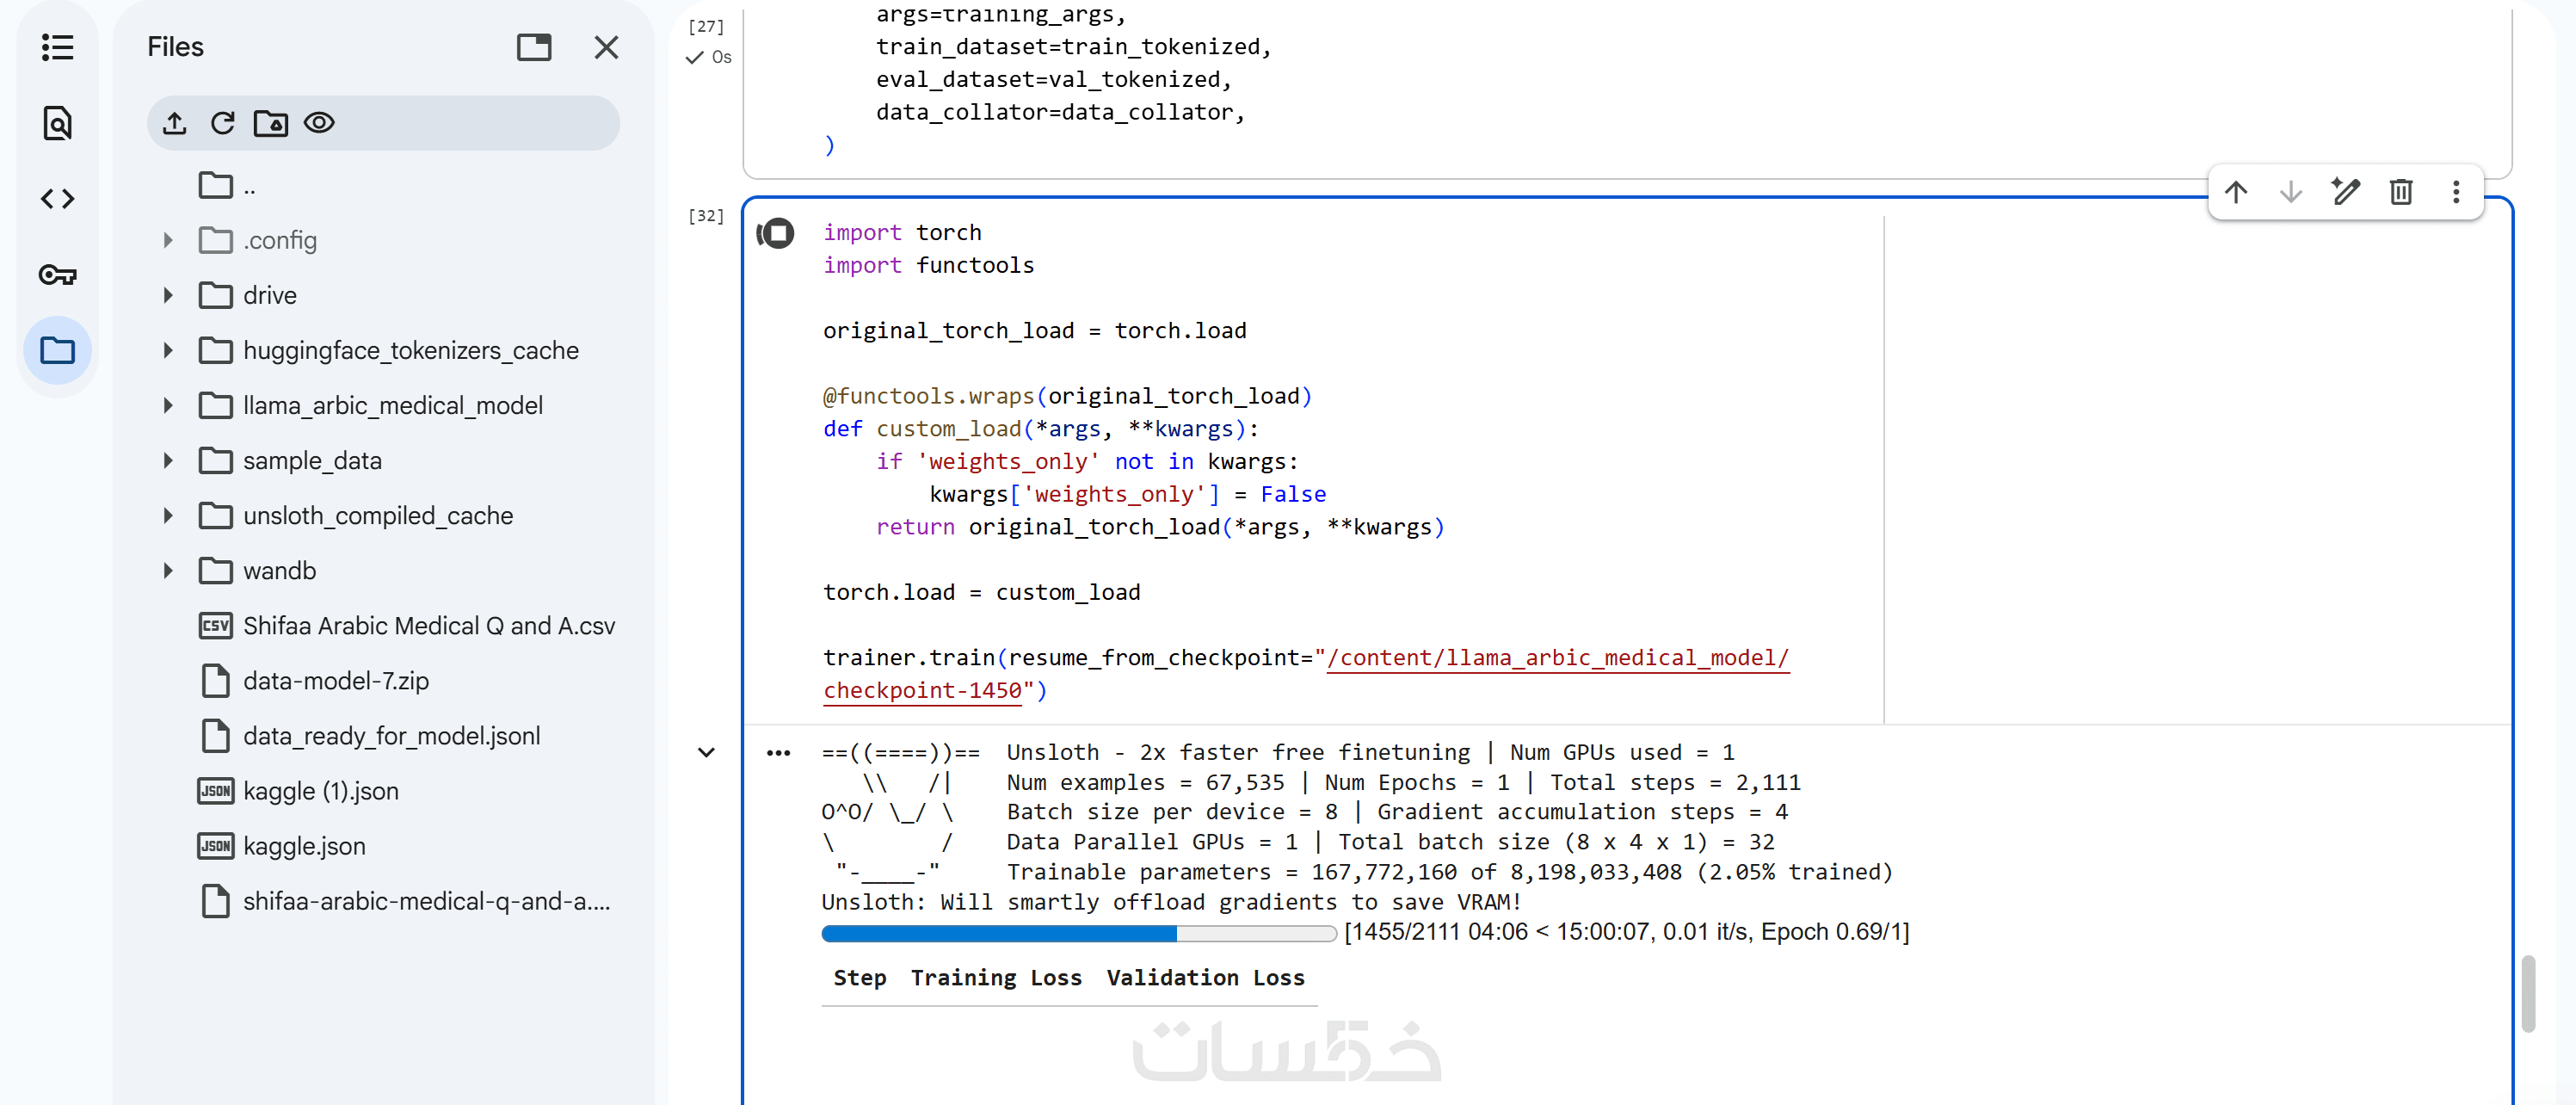Expand the llama_arbic_medical_model folder
This screenshot has width=2576, height=1105.
pos(168,406)
